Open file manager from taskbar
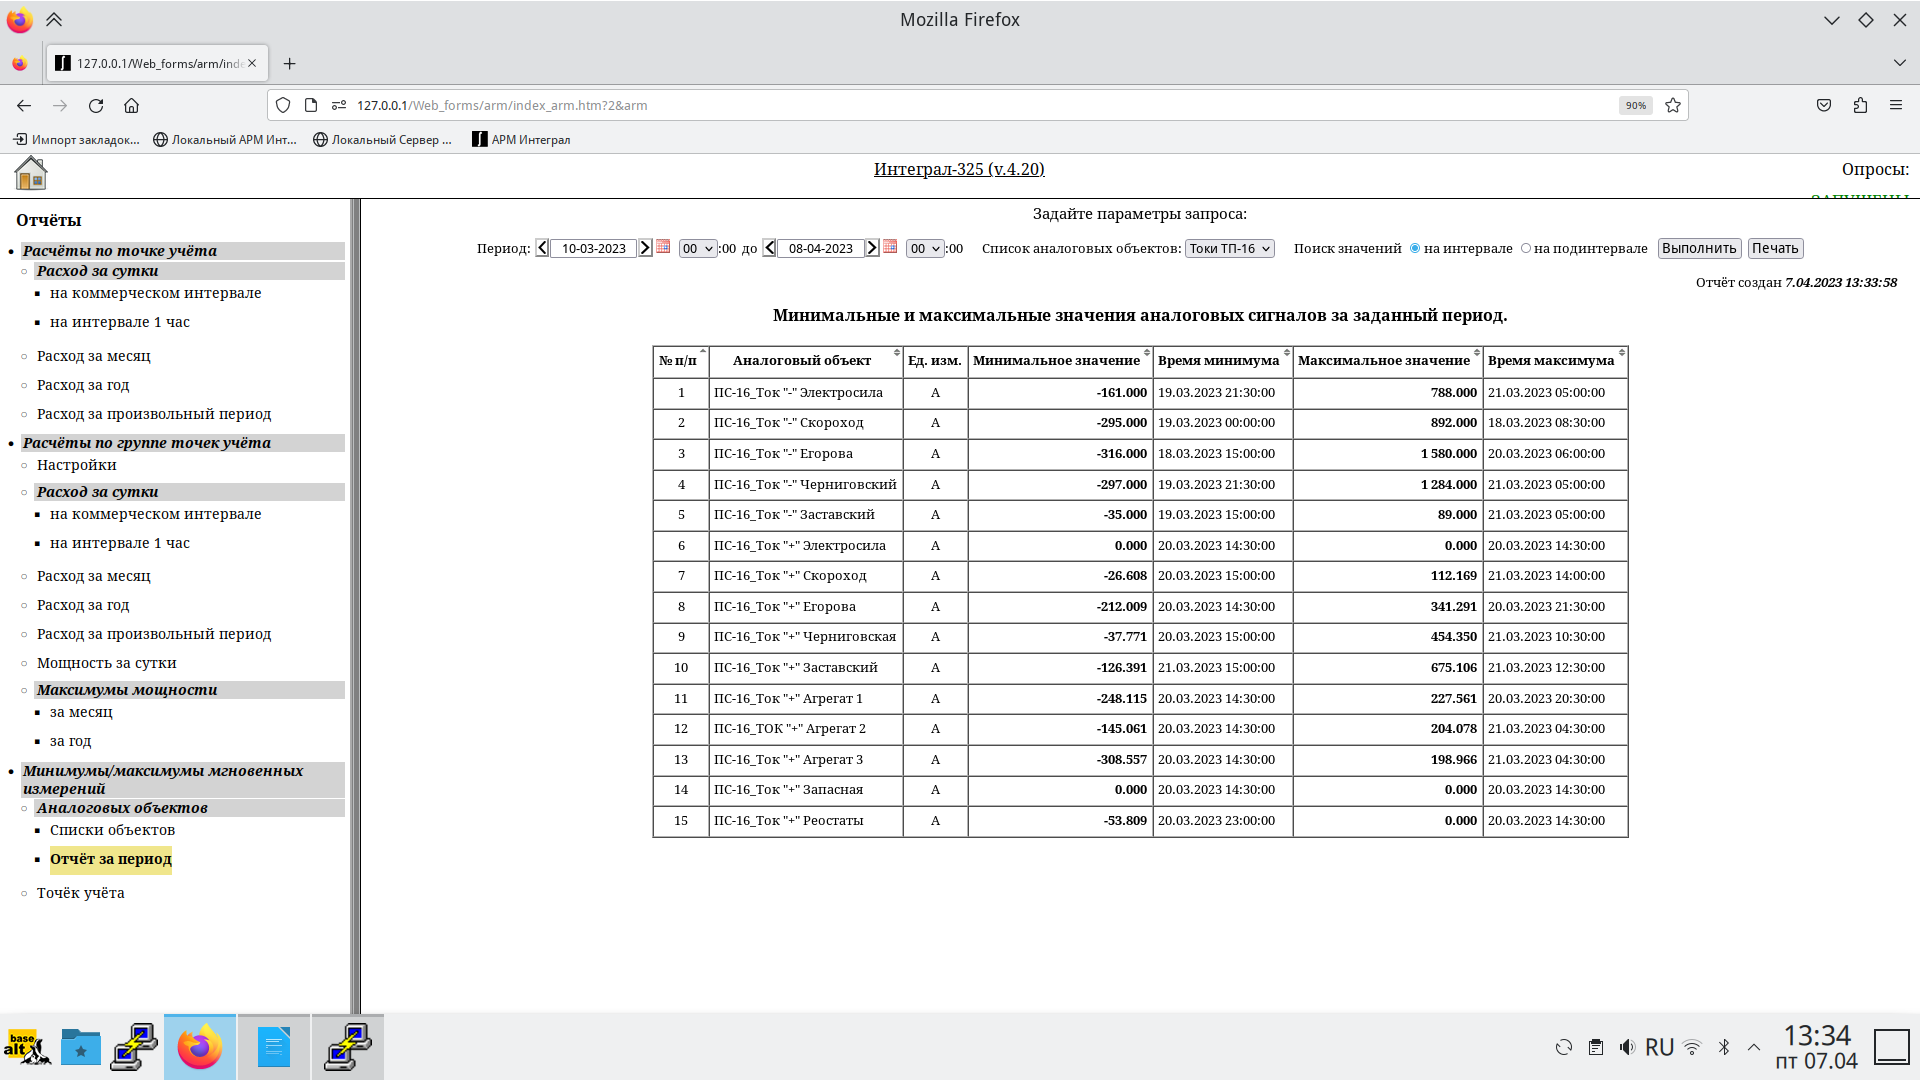Image resolution: width=1920 pixels, height=1080 pixels. point(81,1047)
